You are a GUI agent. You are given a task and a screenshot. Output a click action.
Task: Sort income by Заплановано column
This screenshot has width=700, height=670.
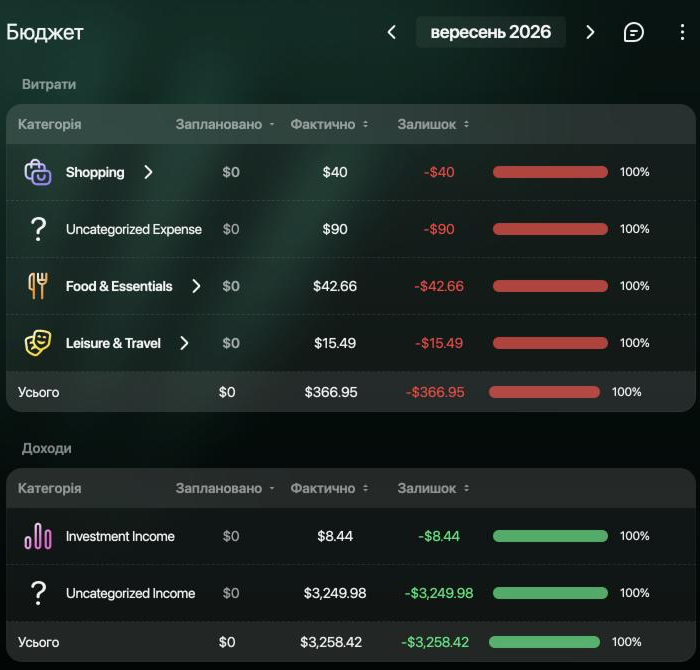click(x=225, y=488)
